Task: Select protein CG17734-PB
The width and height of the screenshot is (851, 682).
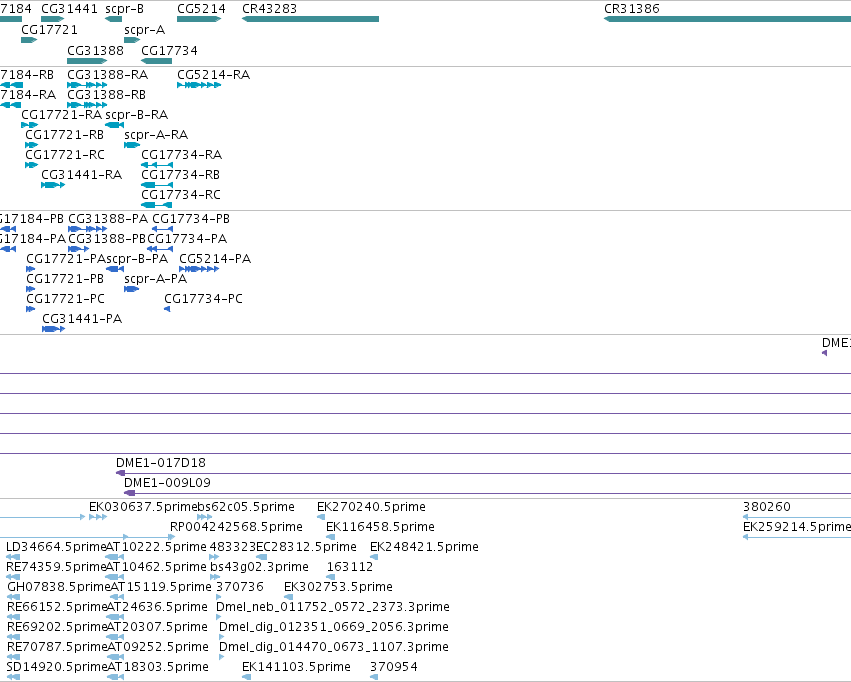Action: tap(162, 229)
